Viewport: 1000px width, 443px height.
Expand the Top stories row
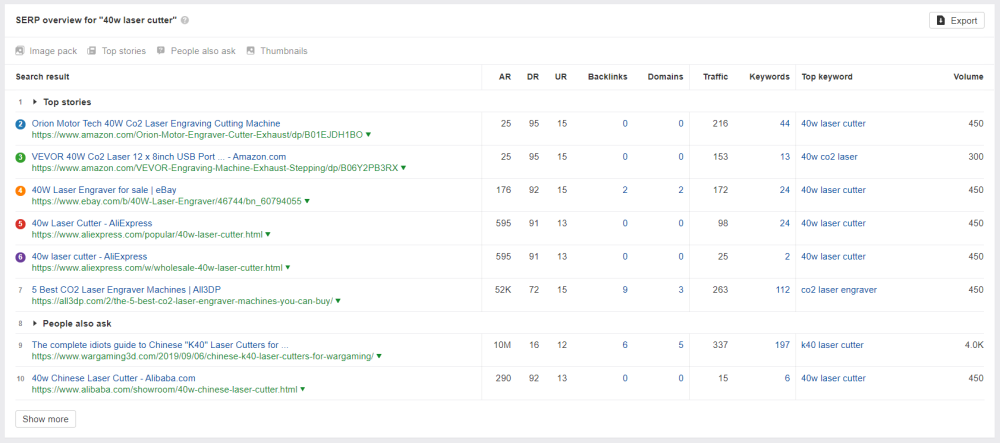tap(35, 102)
